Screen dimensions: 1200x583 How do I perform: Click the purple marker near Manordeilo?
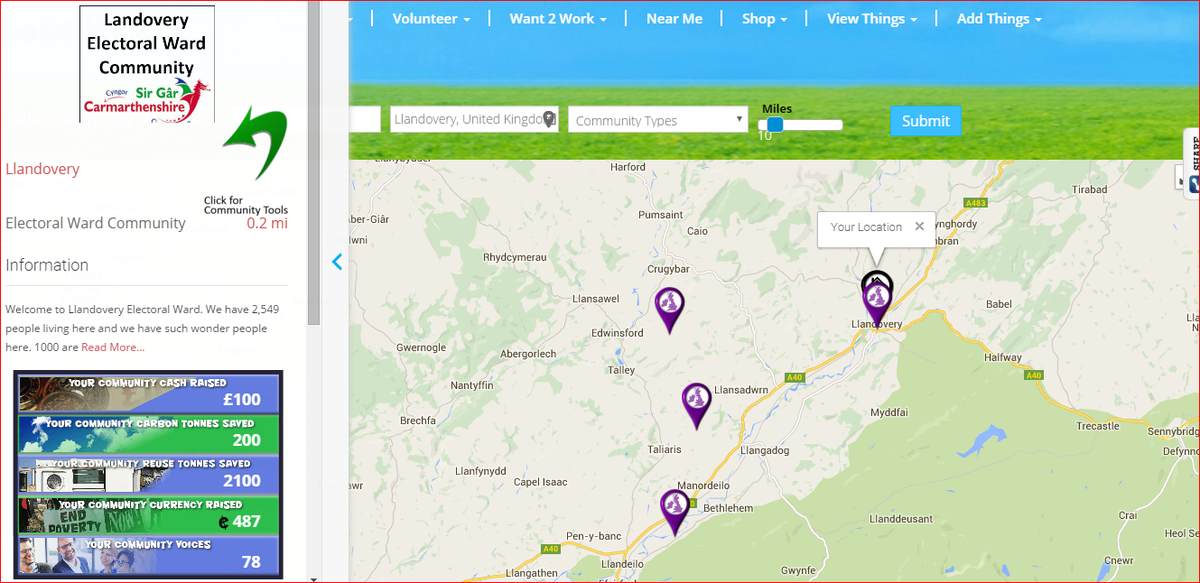675,512
